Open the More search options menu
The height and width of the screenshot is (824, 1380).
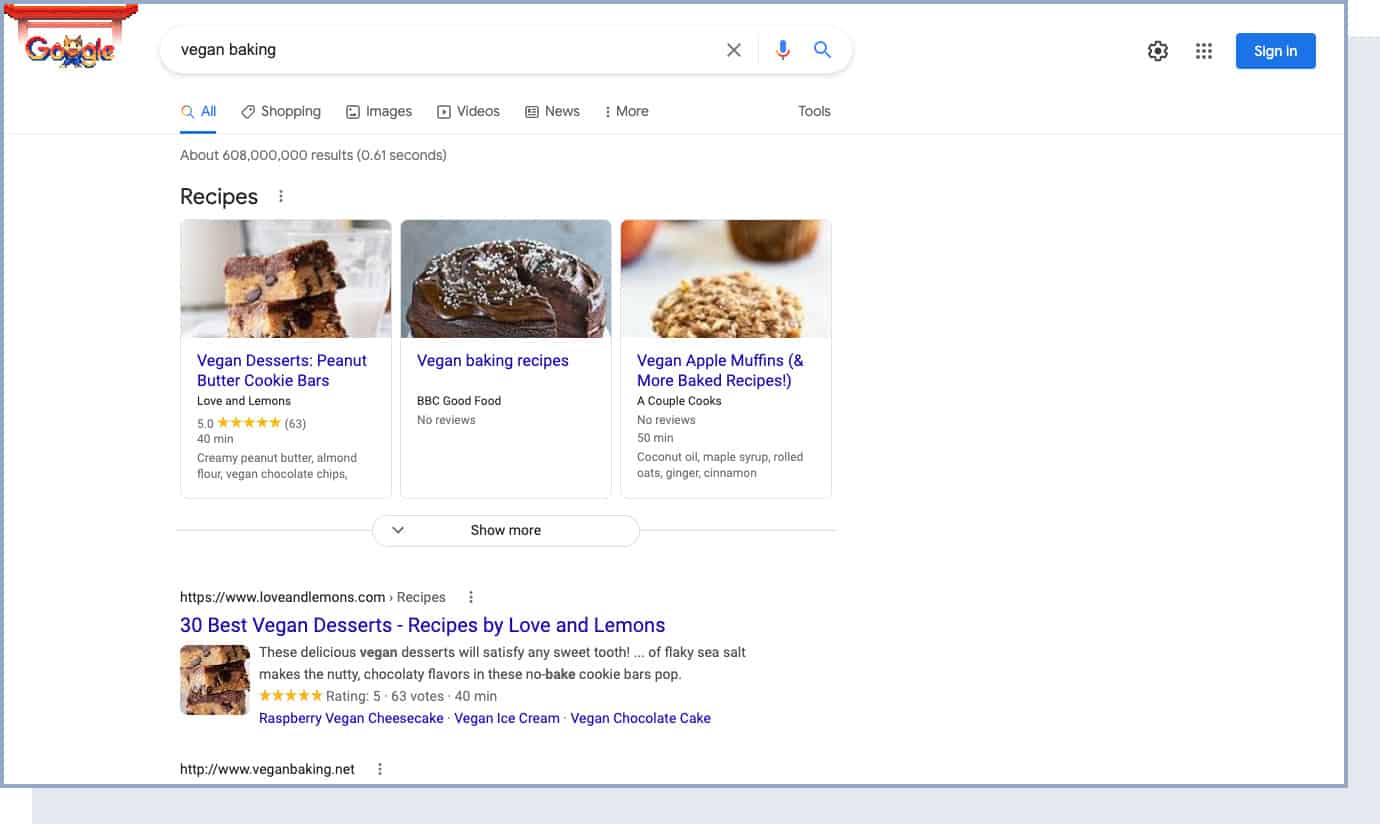coord(627,112)
